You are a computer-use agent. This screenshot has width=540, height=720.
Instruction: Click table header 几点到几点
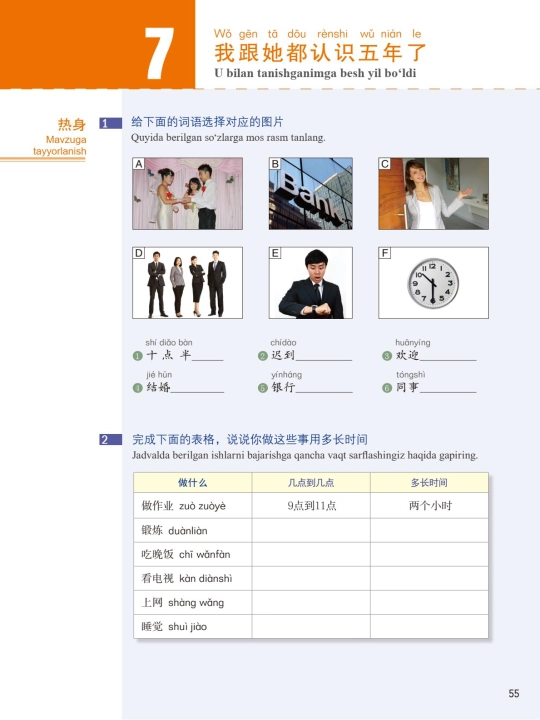pyautogui.click(x=311, y=483)
